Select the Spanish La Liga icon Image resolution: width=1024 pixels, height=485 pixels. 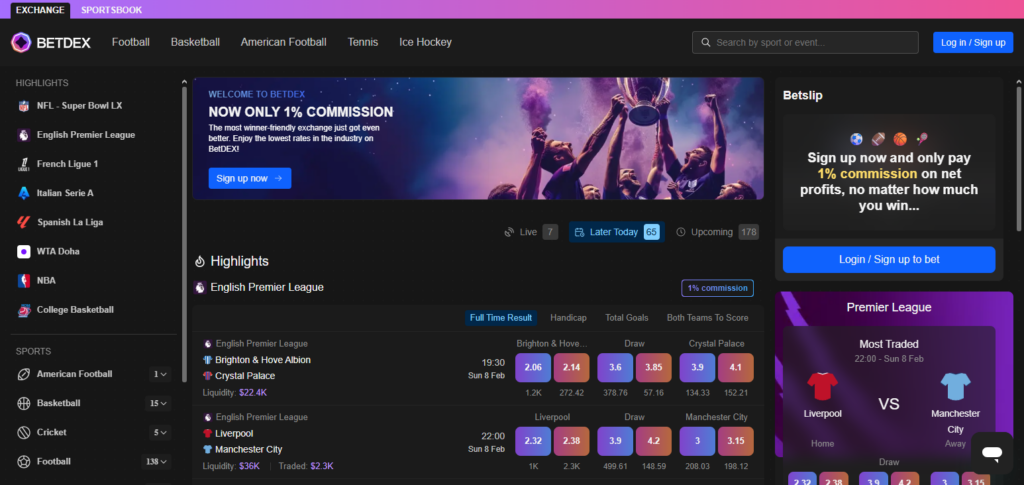24,222
